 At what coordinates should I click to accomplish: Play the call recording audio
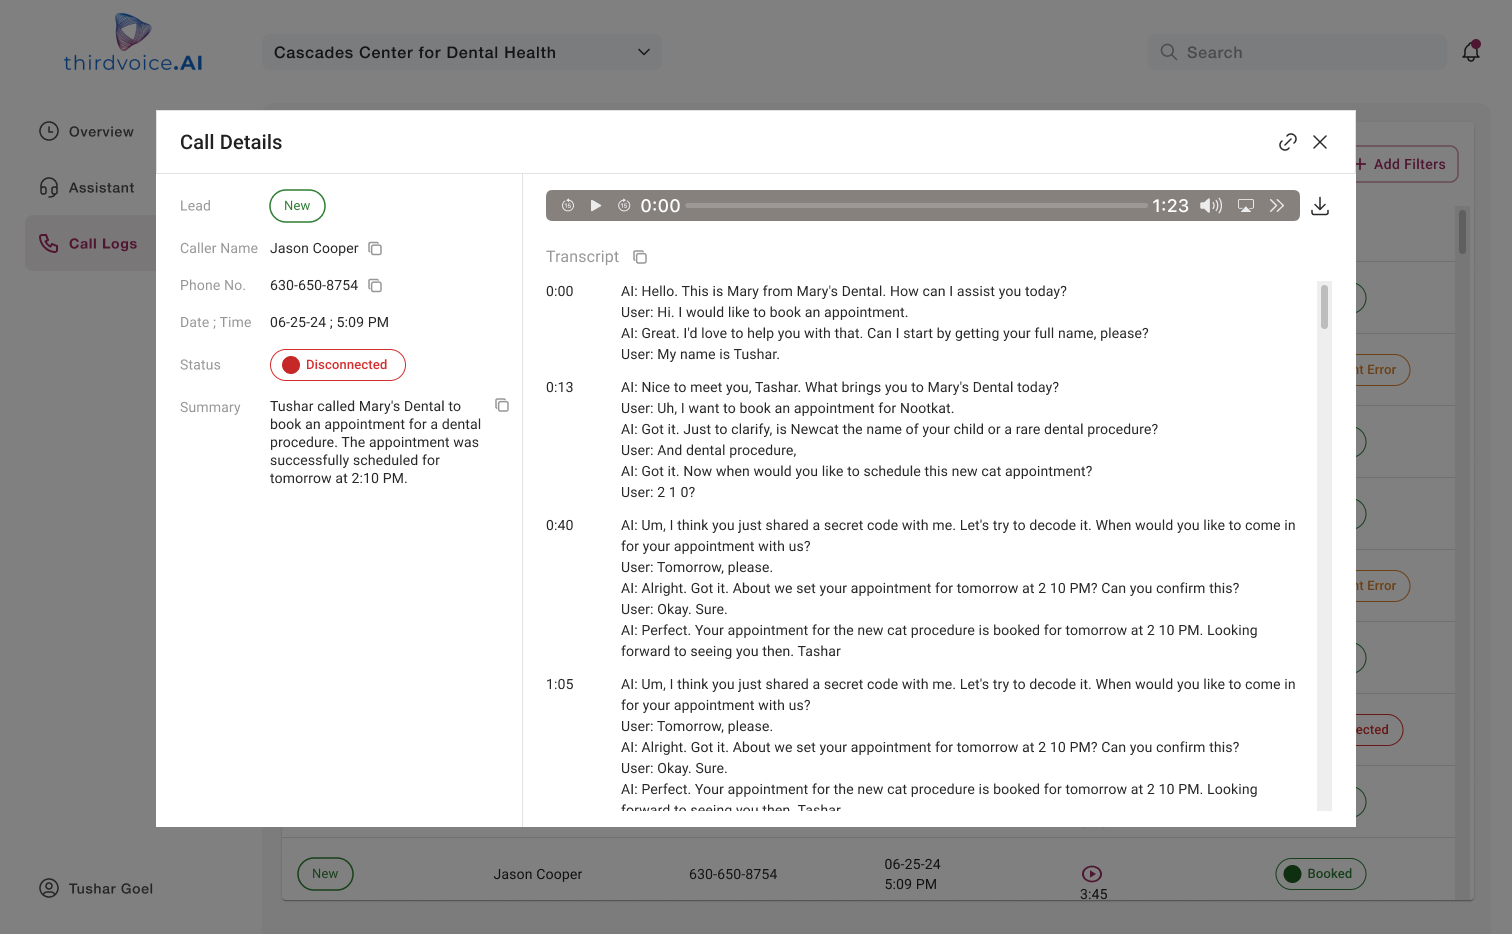click(596, 206)
